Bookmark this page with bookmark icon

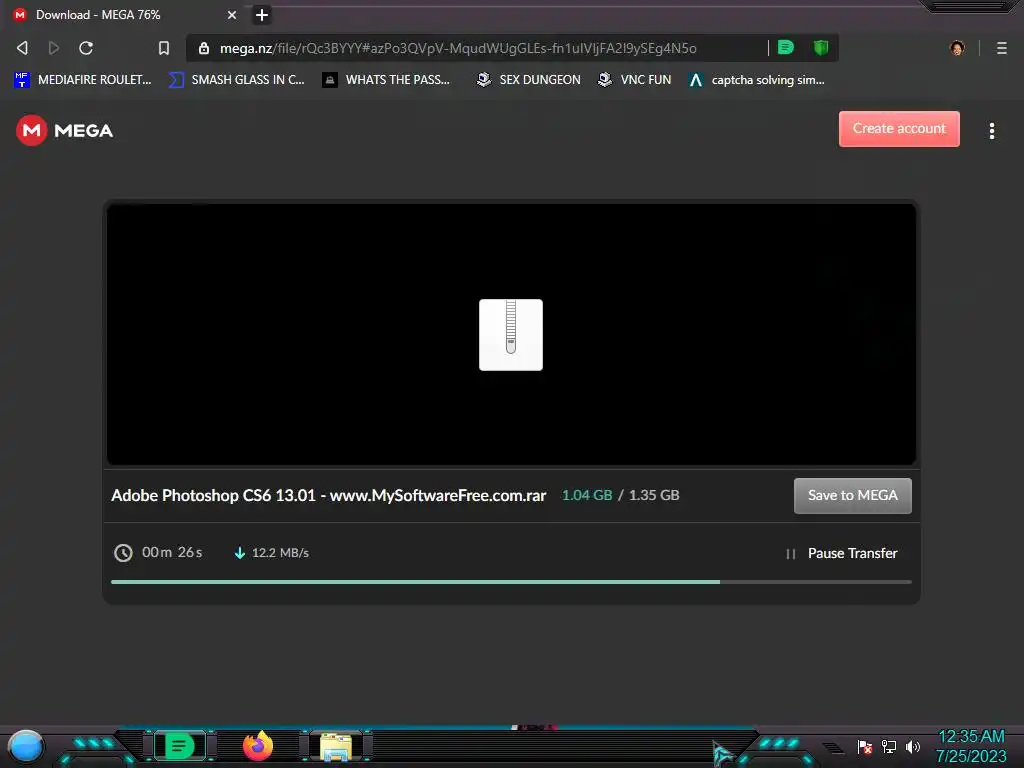coord(164,48)
